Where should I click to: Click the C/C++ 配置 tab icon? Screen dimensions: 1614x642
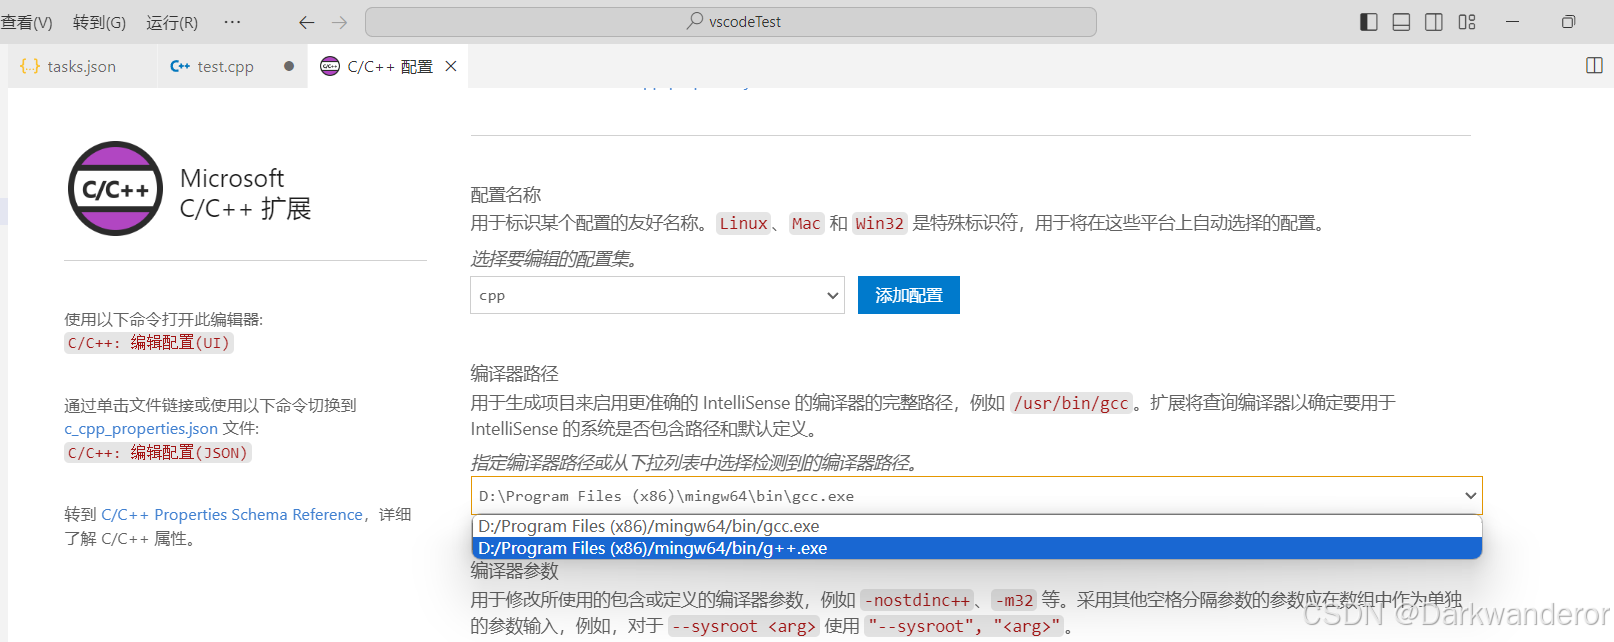pos(330,66)
